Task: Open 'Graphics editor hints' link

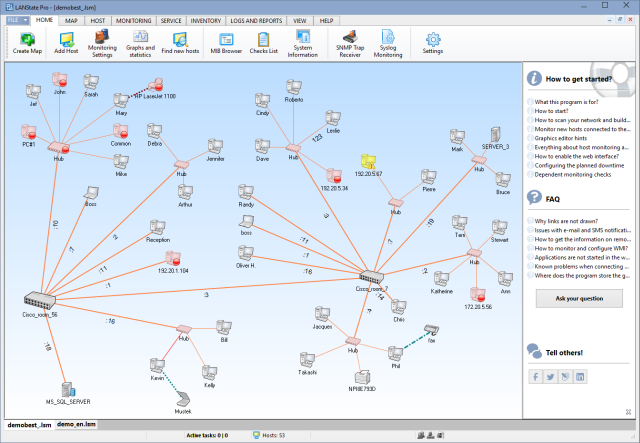Action: tap(561, 138)
